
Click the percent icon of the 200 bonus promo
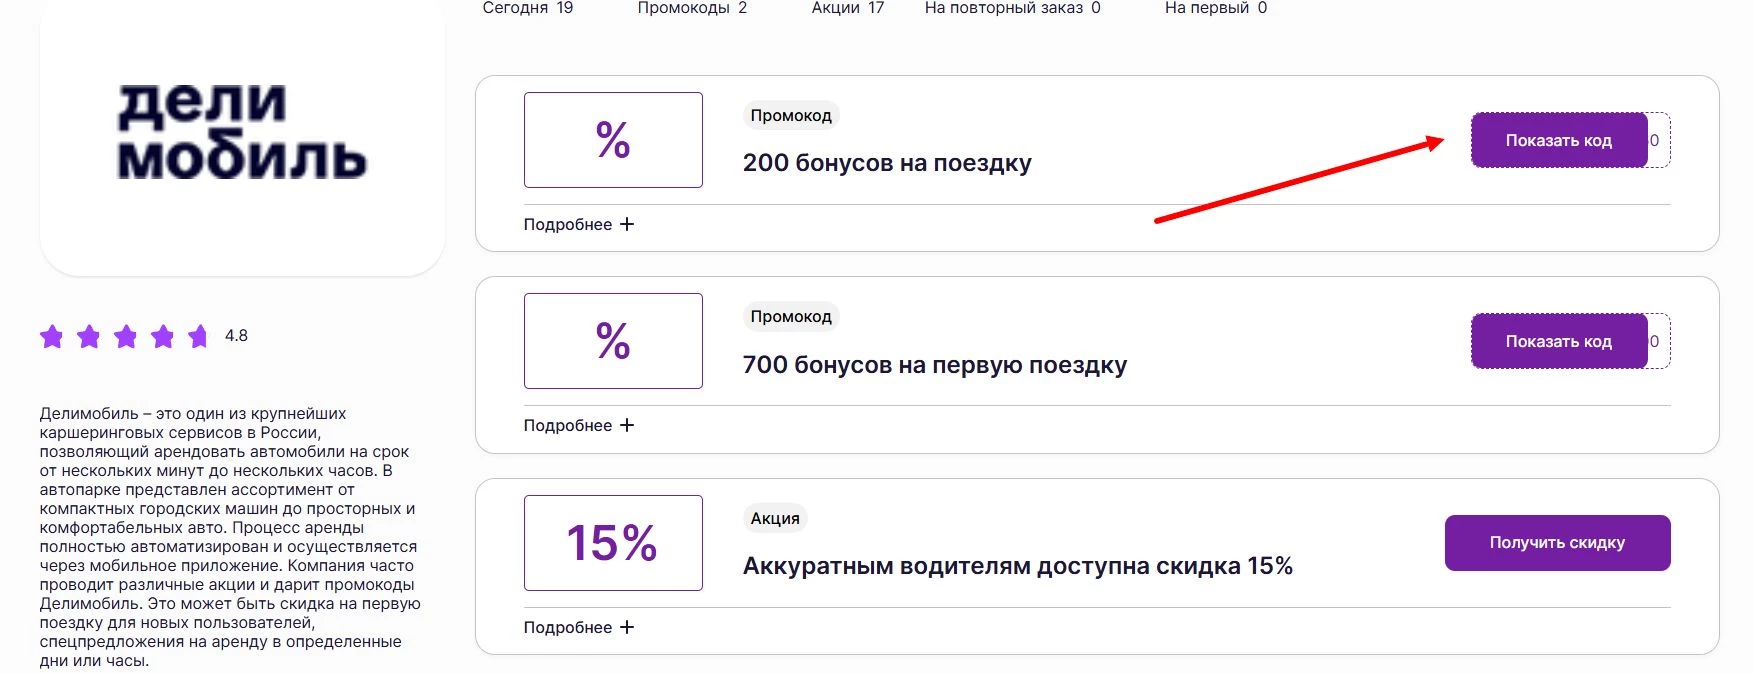pyautogui.click(x=612, y=140)
